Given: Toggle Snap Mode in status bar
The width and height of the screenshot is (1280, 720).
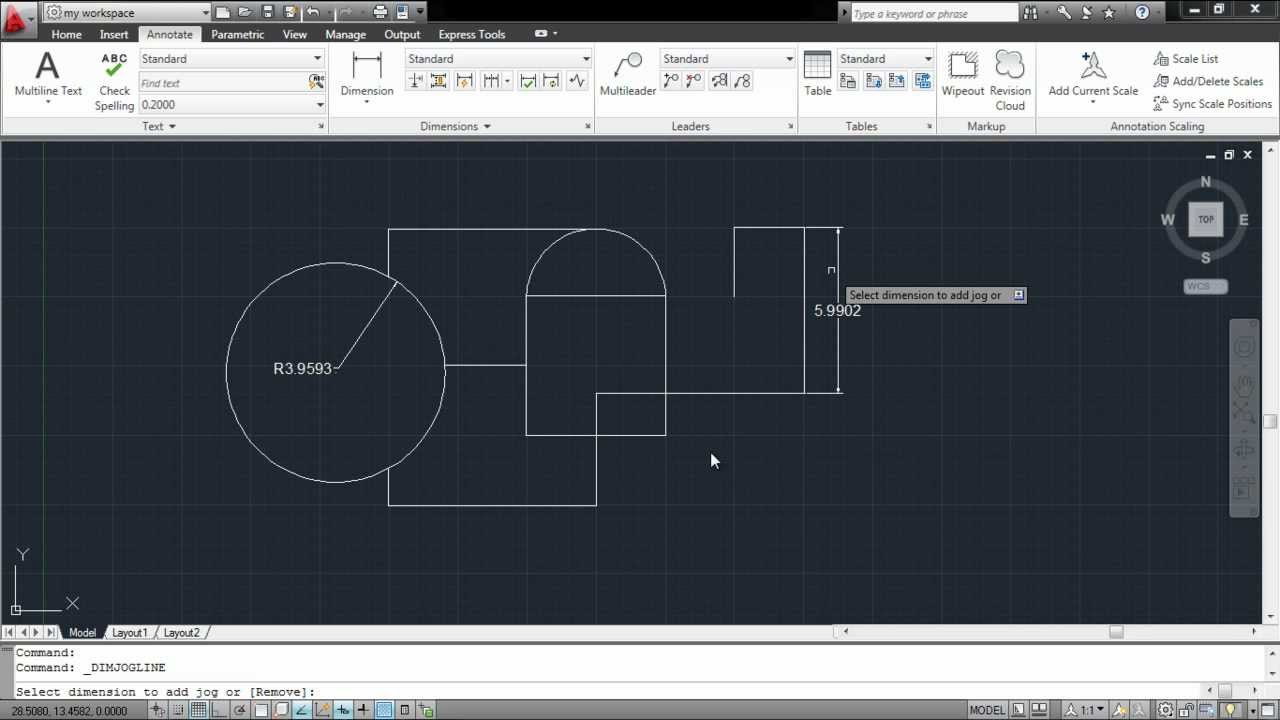Looking at the screenshot, I should pyautogui.click(x=177, y=710).
